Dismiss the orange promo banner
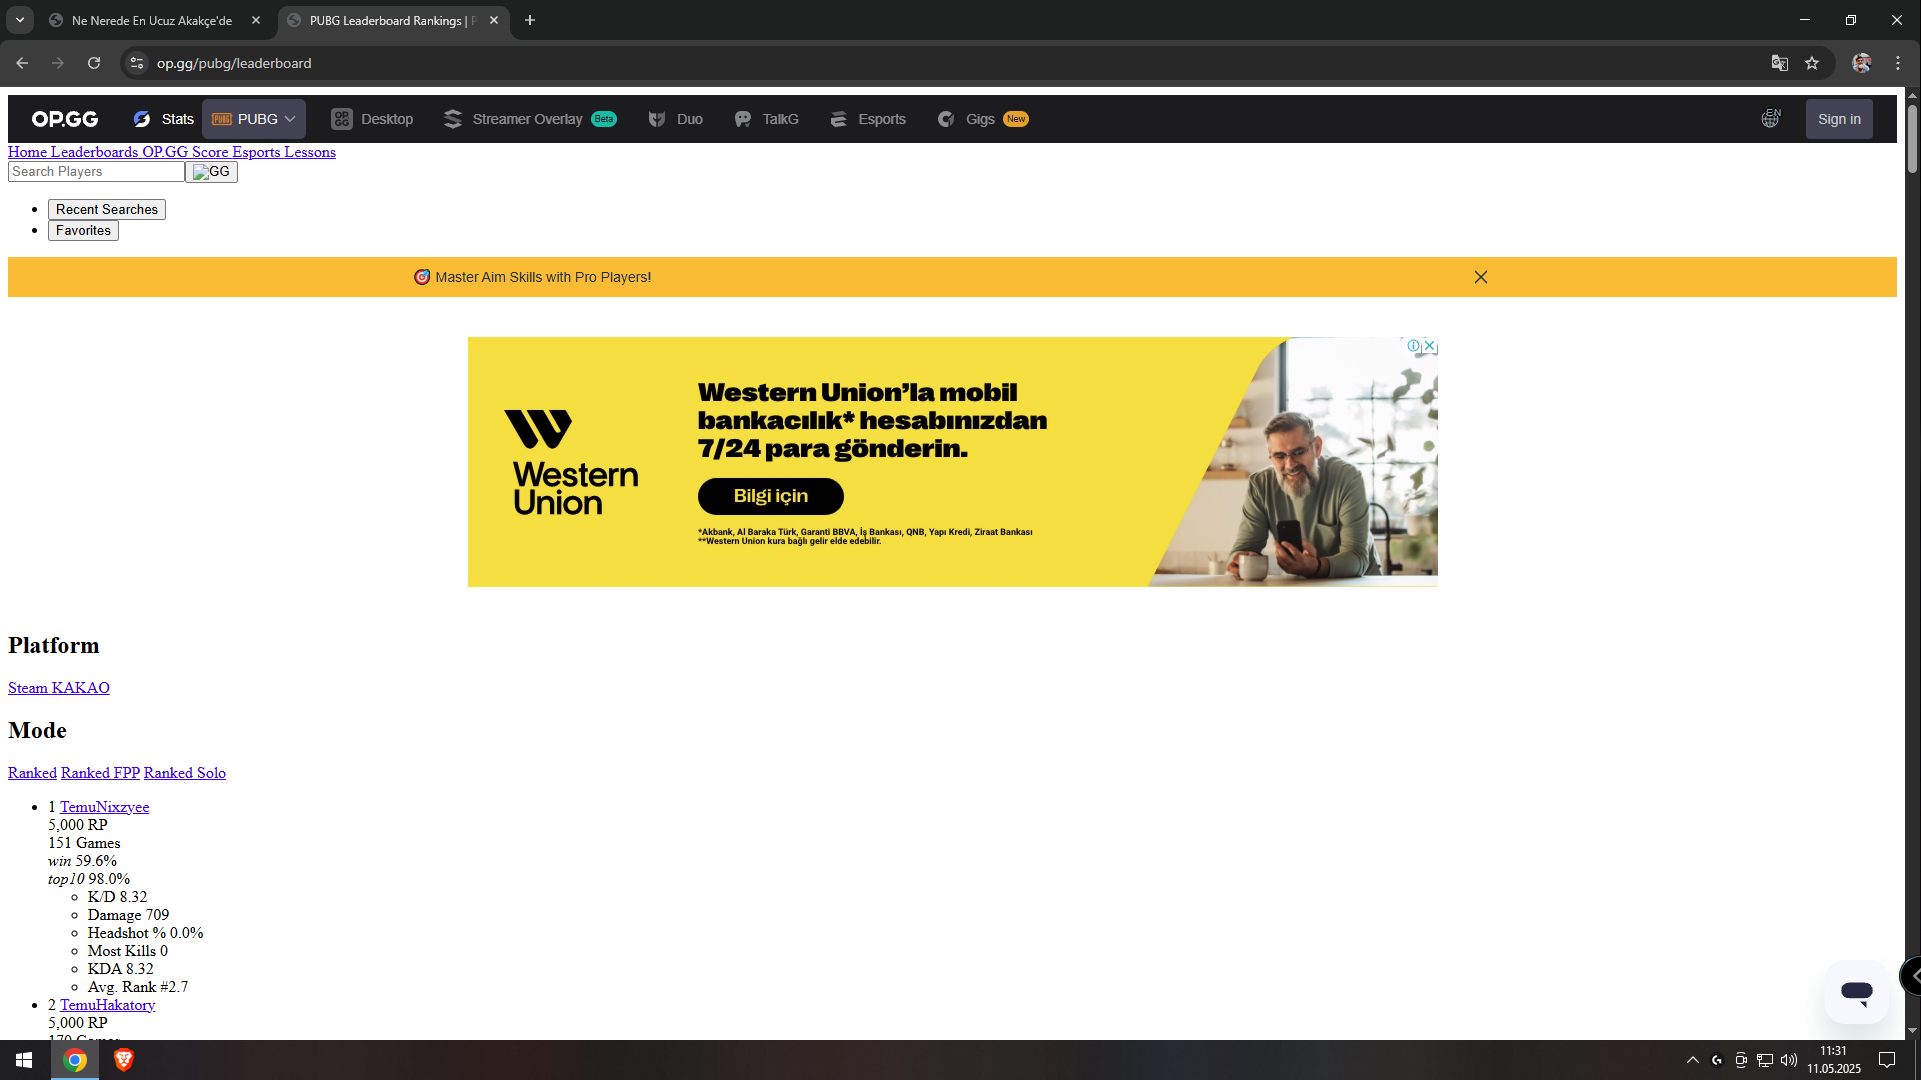The image size is (1921, 1080). (1481, 277)
